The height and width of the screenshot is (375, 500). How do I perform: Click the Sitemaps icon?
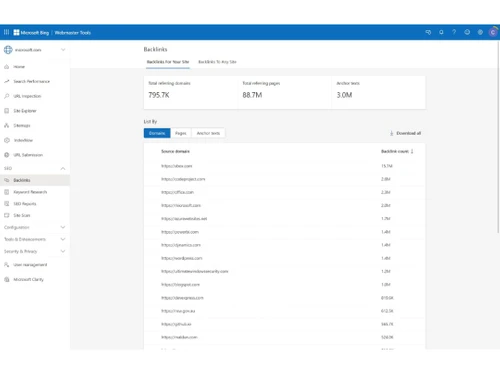click(x=6, y=125)
